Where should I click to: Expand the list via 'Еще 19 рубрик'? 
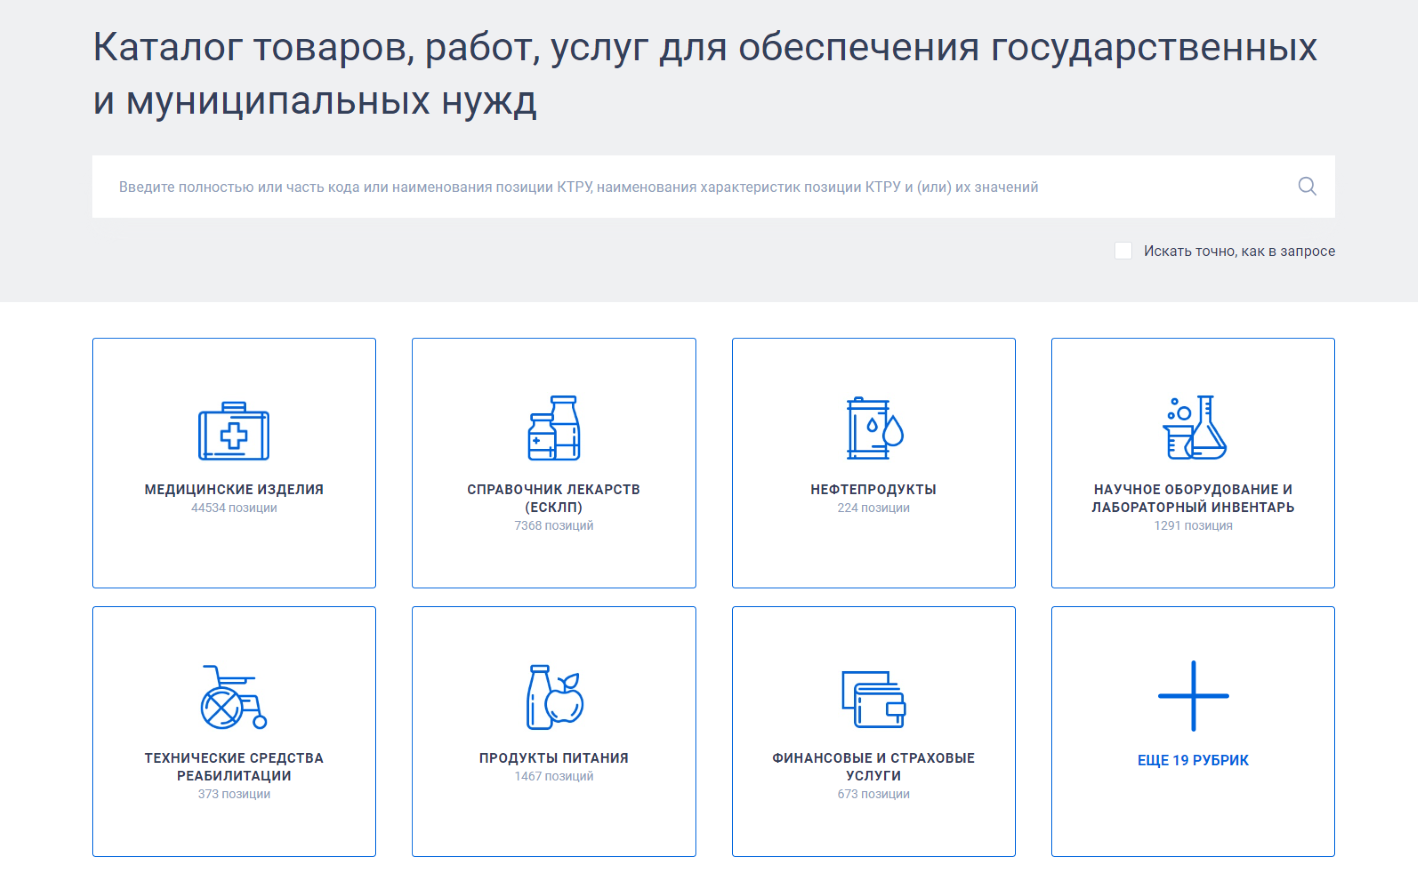1193,761
